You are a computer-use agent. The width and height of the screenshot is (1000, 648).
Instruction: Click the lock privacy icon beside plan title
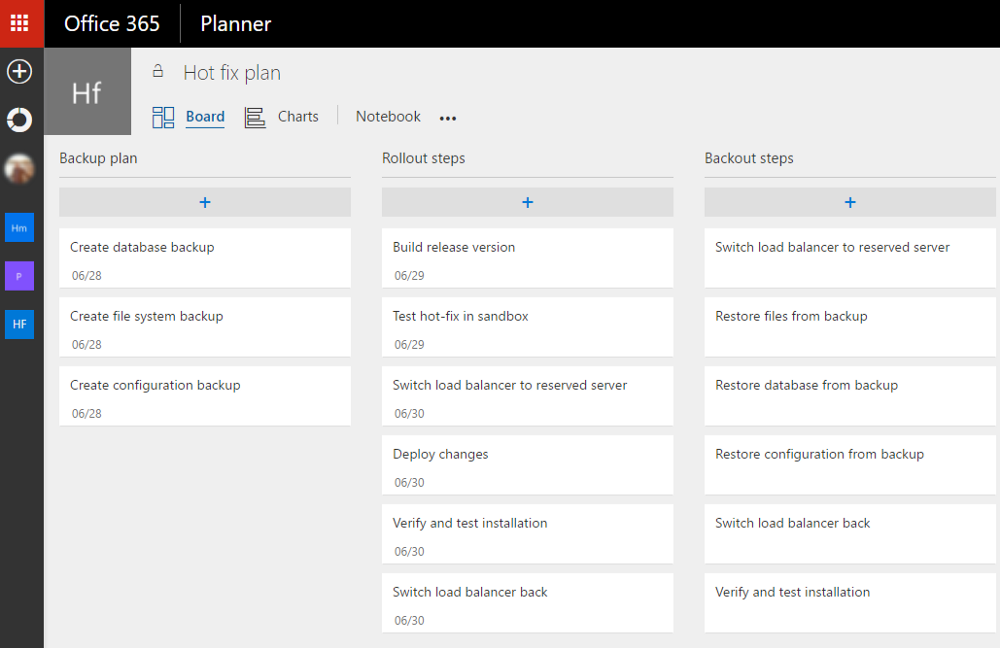pyautogui.click(x=158, y=72)
